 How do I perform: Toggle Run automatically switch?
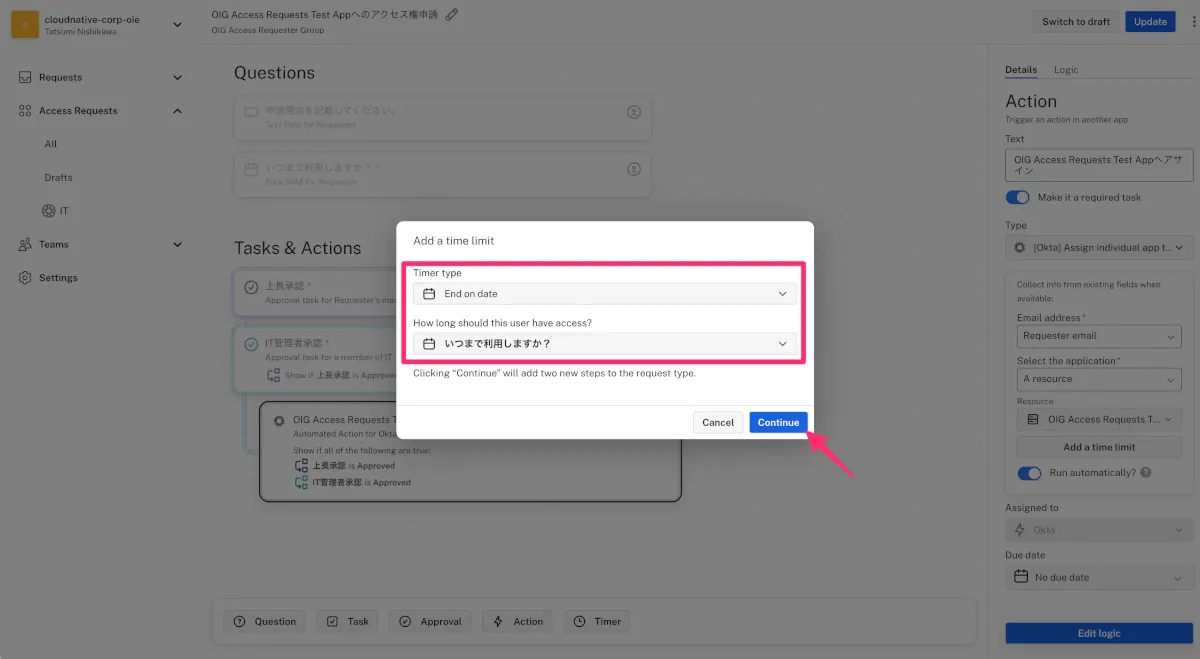[1029, 473]
